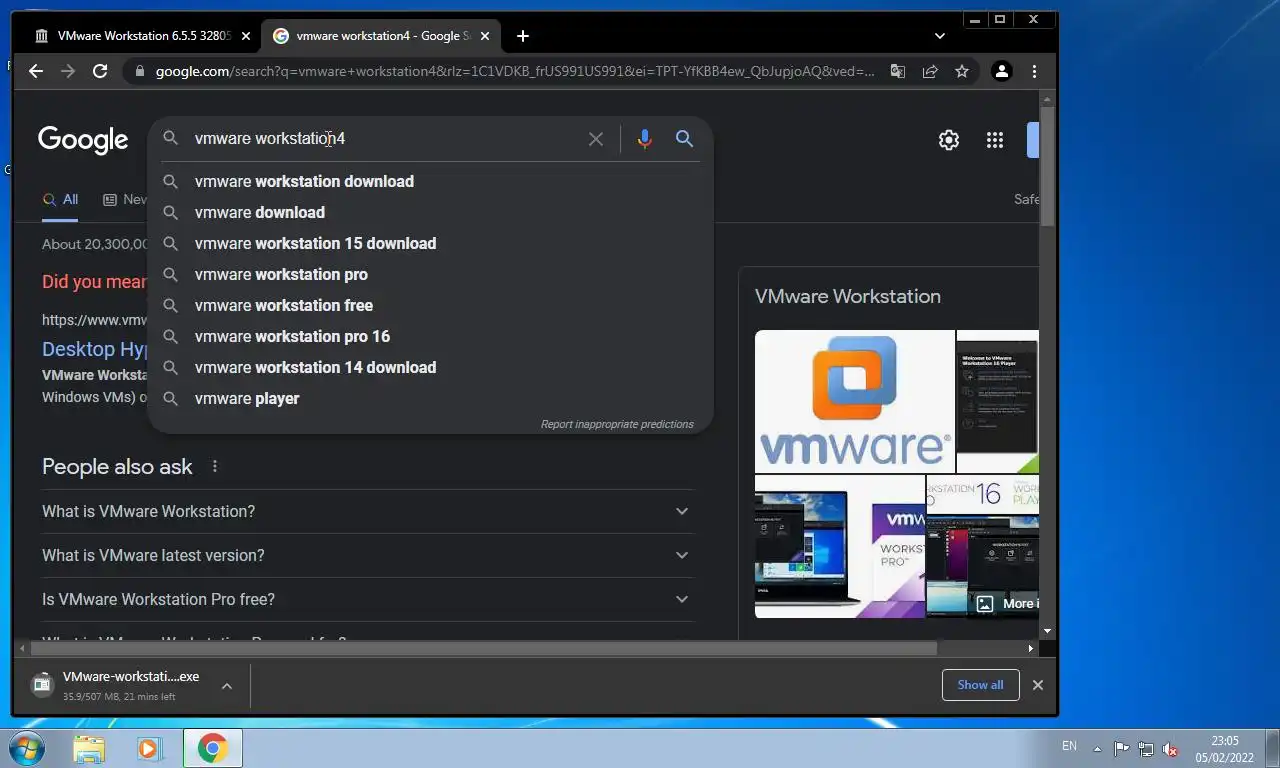Close the downloads bar
The width and height of the screenshot is (1280, 768).
pyautogui.click(x=1037, y=685)
